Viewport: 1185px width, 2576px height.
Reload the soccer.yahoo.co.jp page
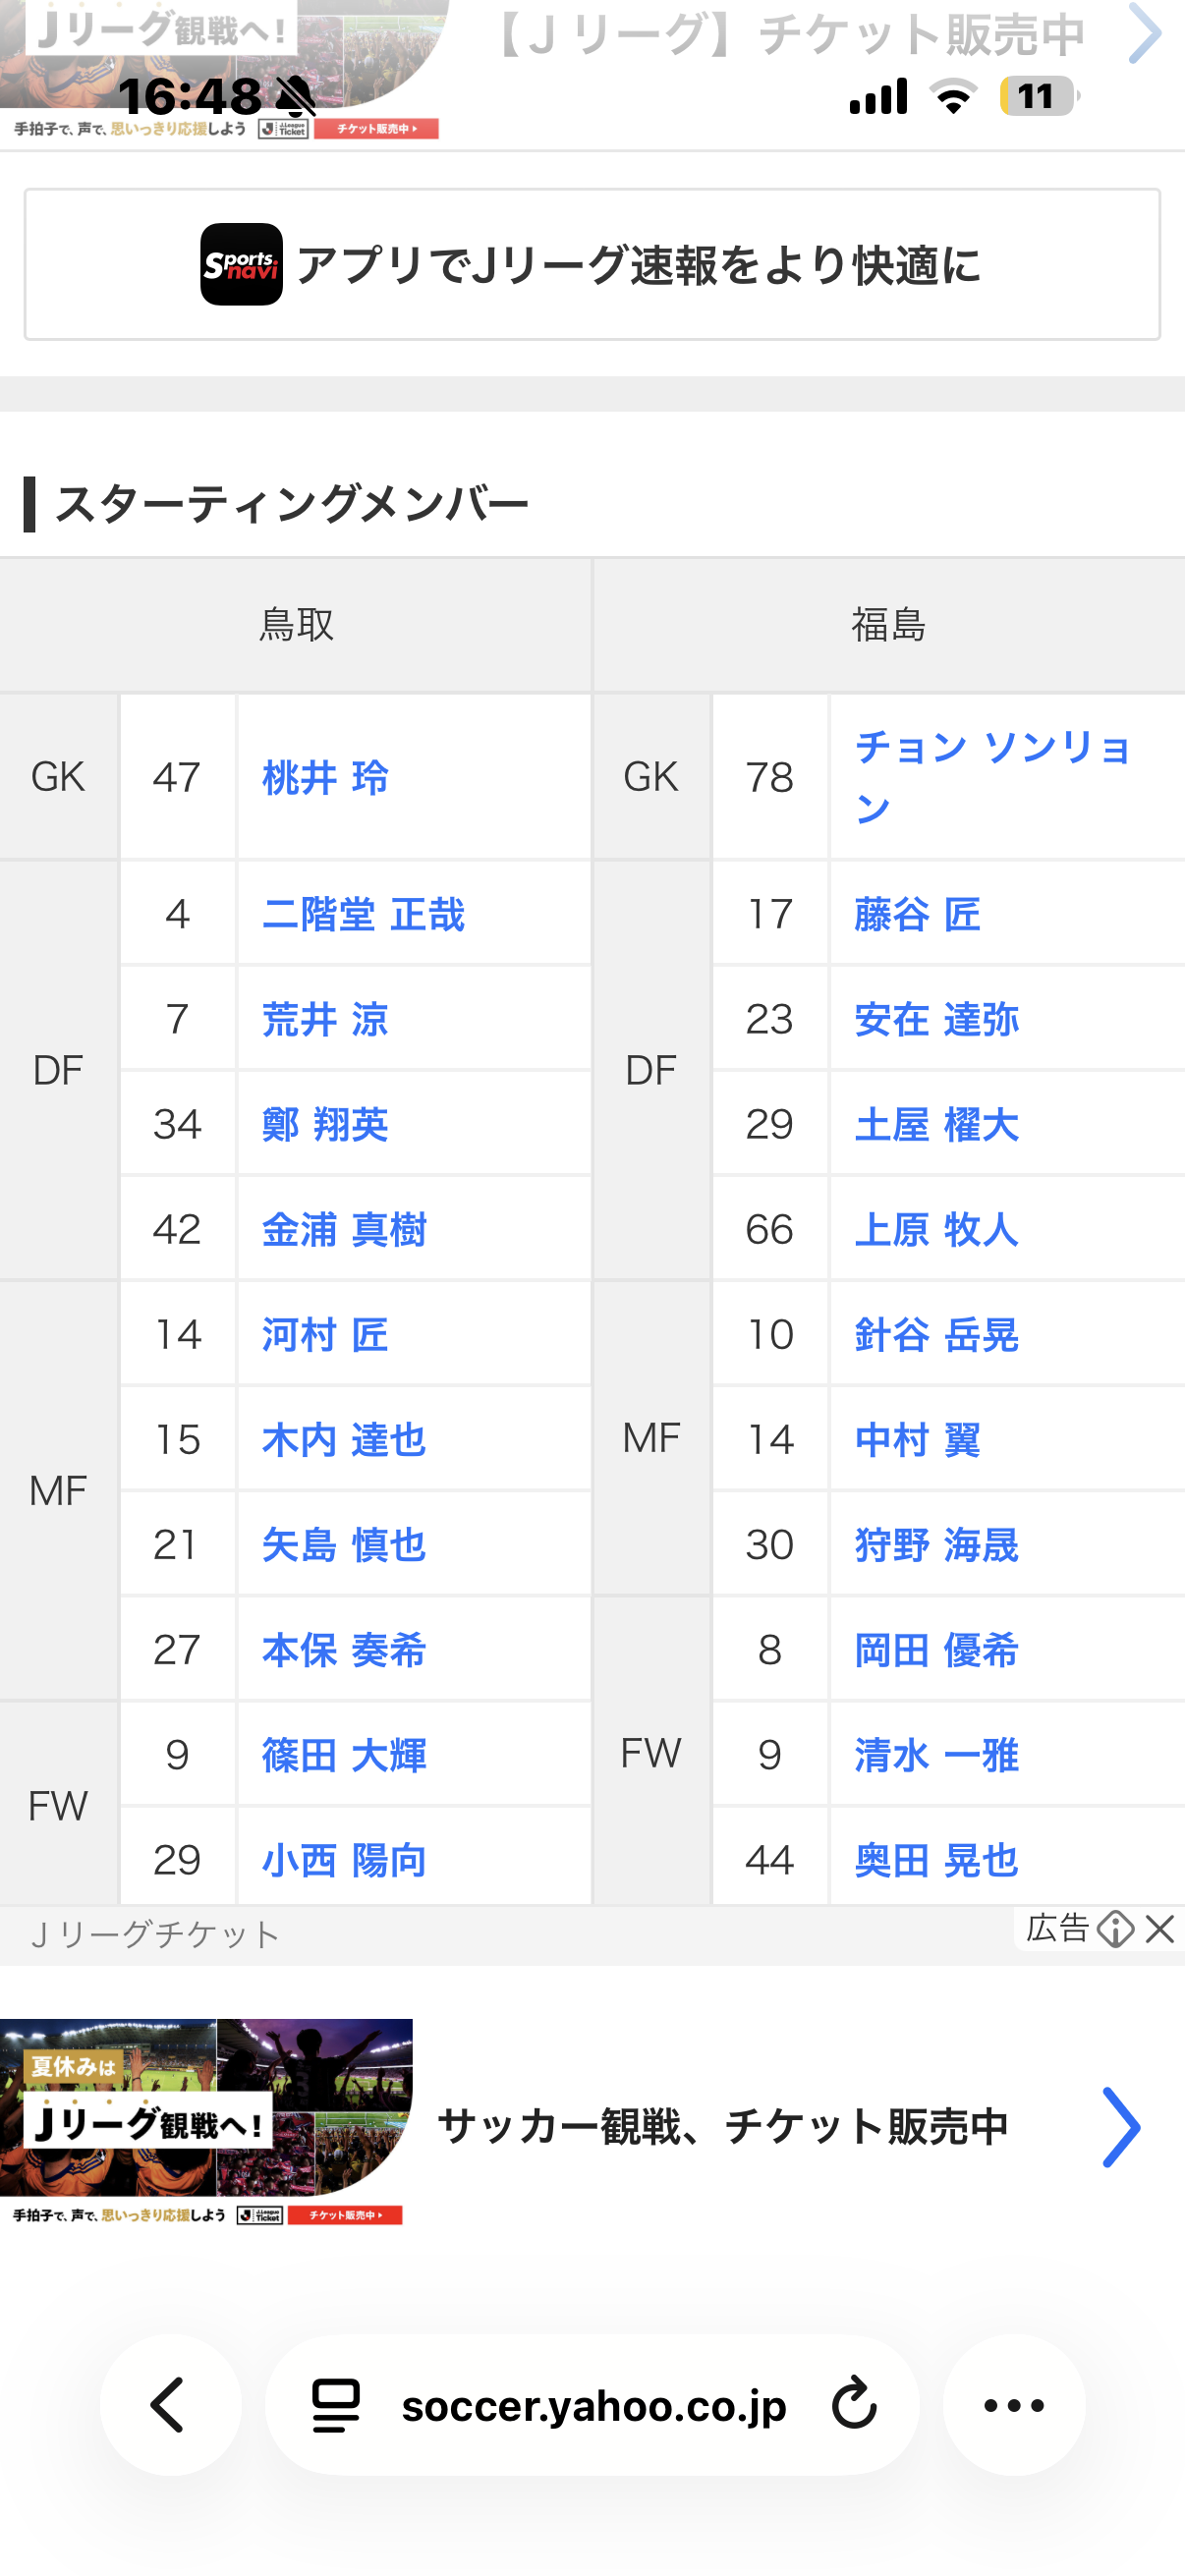pos(853,2405)
